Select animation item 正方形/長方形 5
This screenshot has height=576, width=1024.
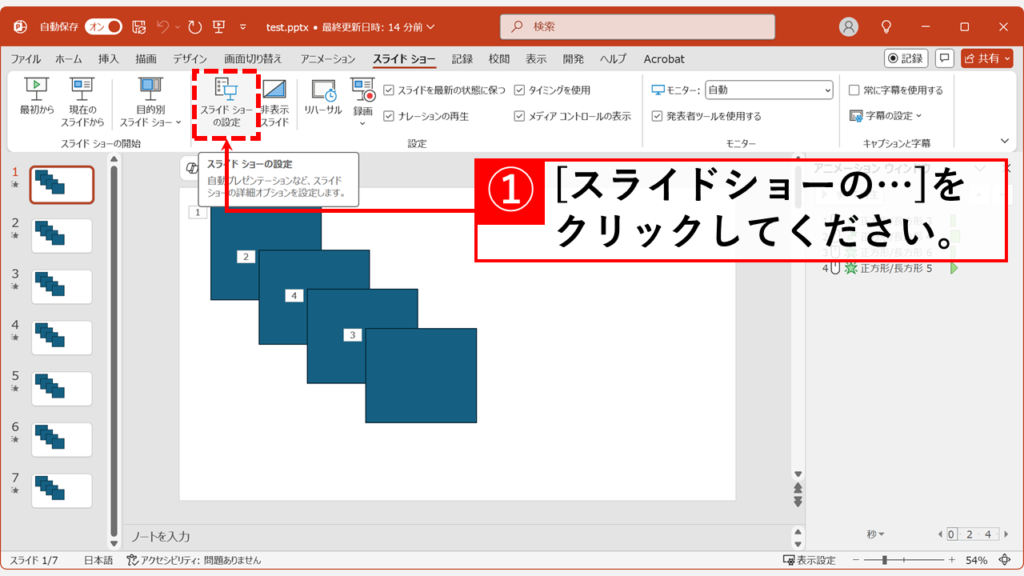pyautogui.click(x=891, y=268)
